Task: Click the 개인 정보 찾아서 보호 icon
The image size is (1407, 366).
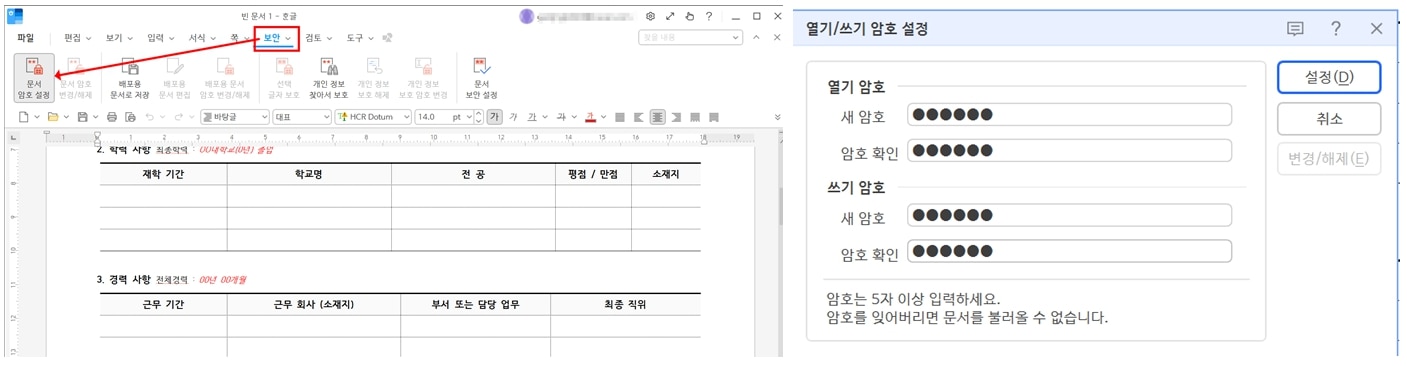Action: coord(328,78)
